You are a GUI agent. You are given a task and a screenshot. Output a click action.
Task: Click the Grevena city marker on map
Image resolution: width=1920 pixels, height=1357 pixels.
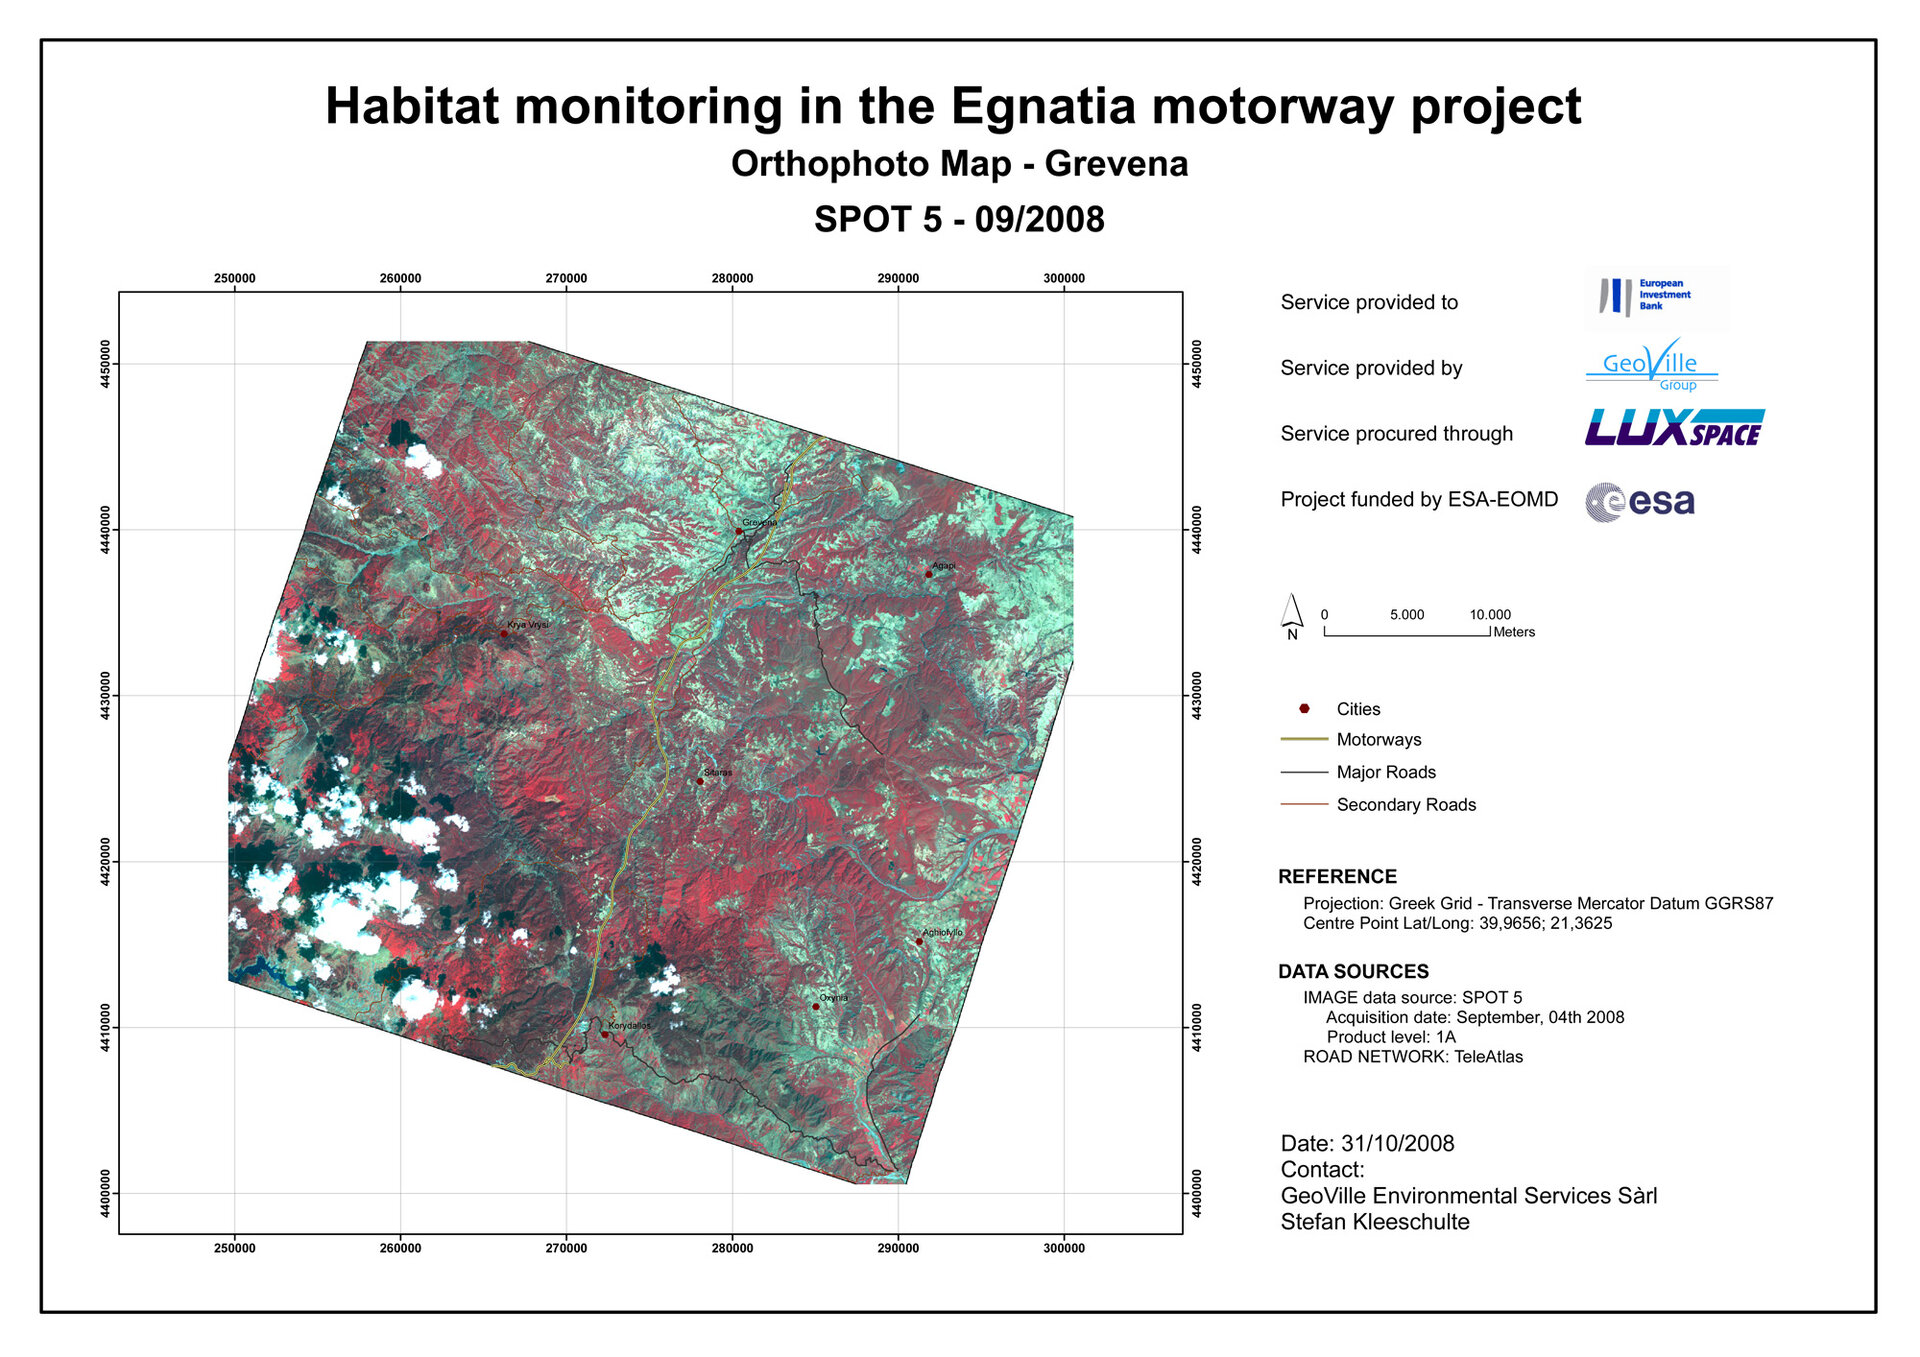click(739, 531)
